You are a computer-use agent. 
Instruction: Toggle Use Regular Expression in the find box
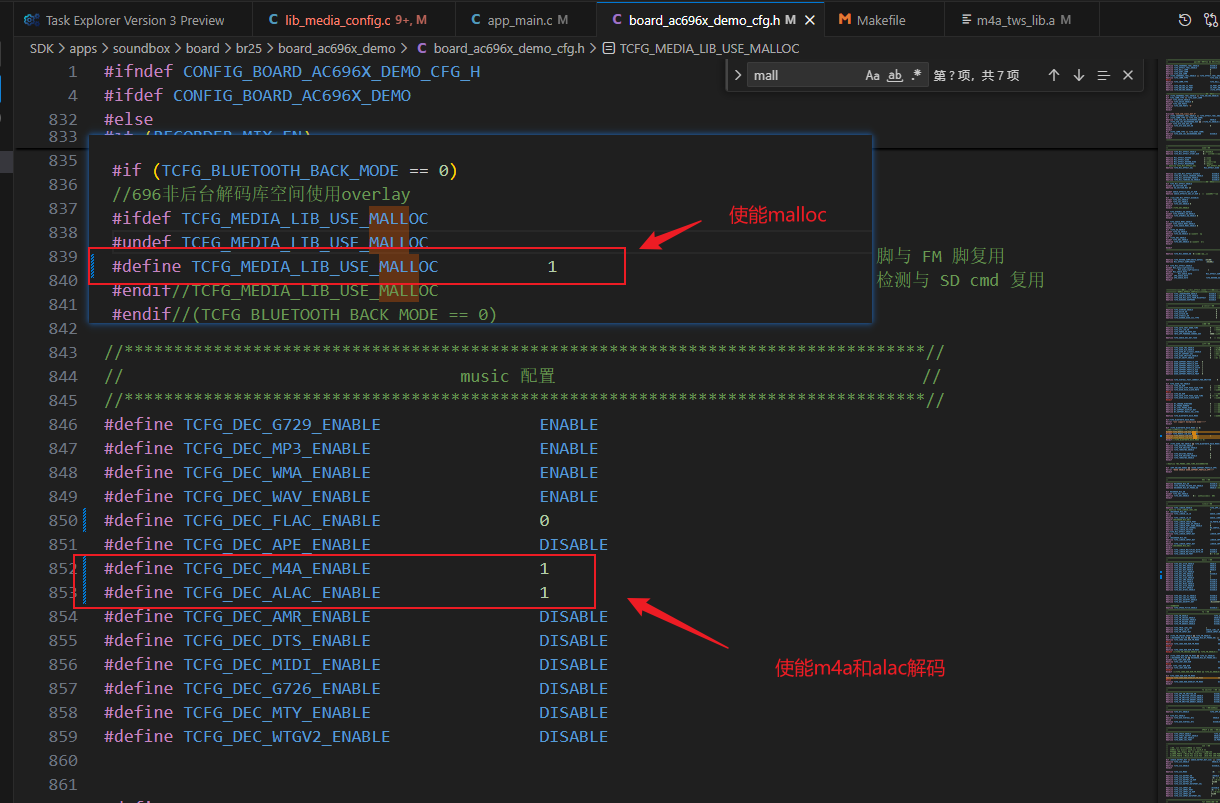tap(917, 75)
